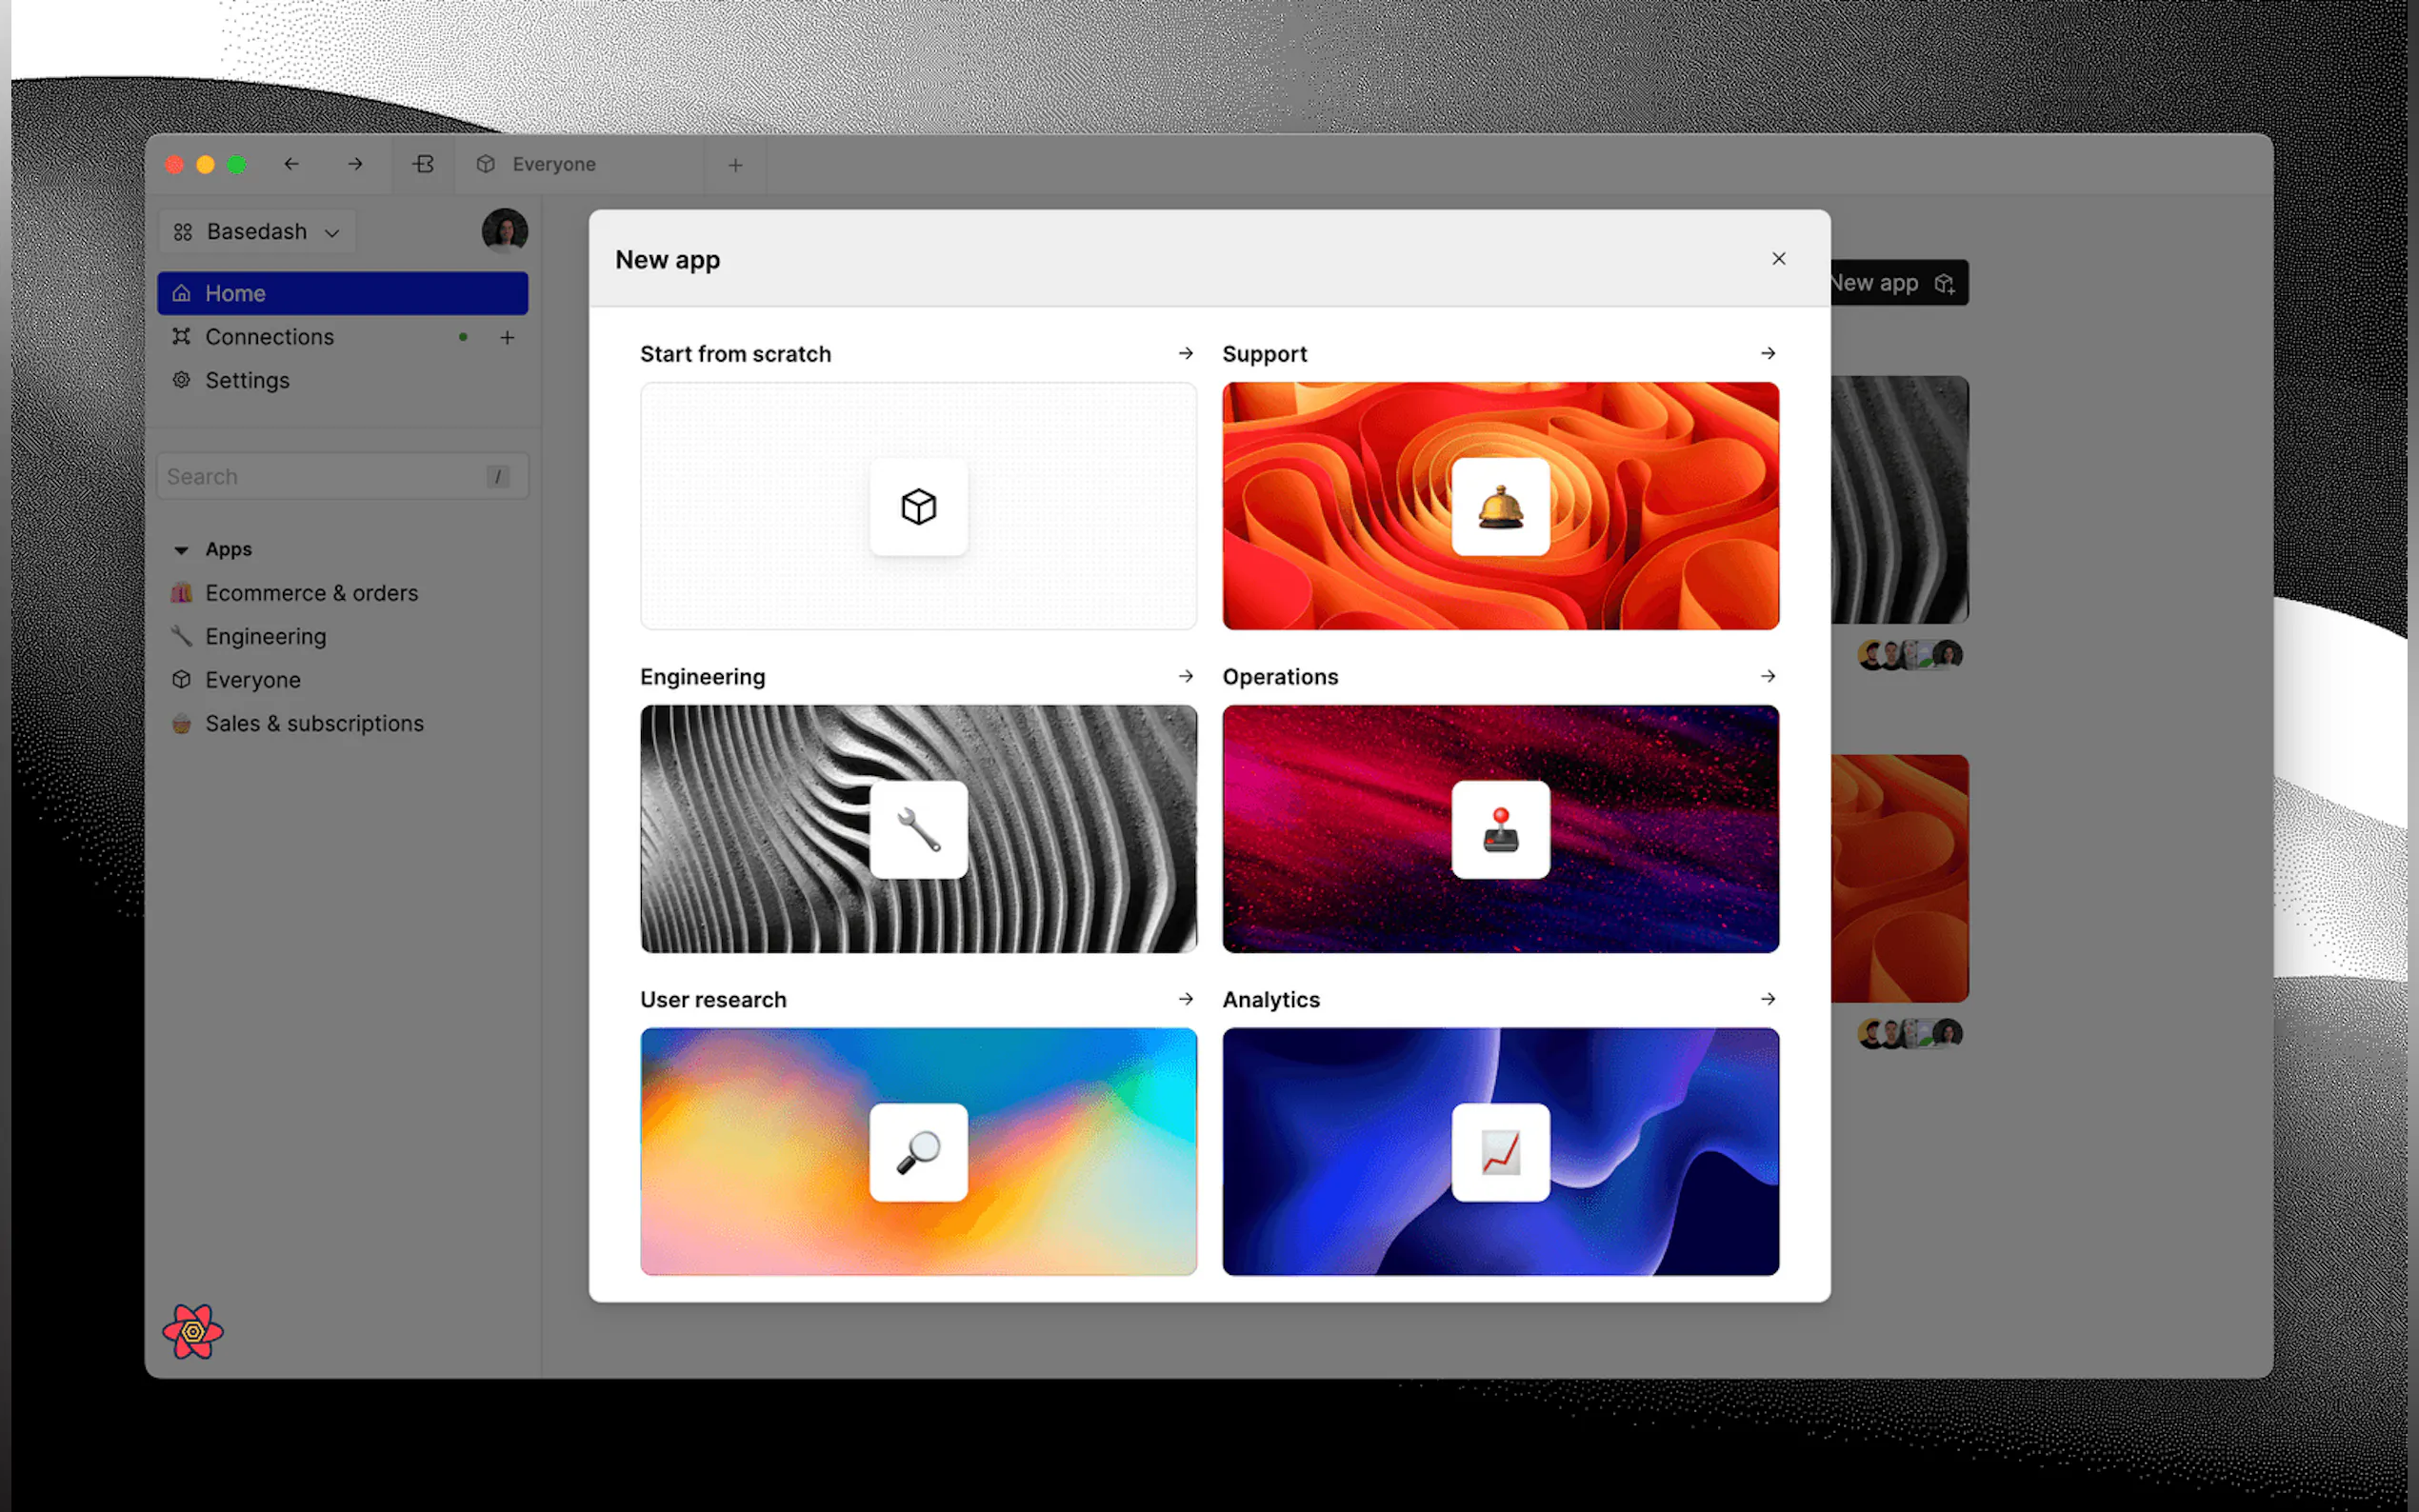Switch to the Everyone tab
This screenshot has width=2419, height=1512.
[553, 164]
